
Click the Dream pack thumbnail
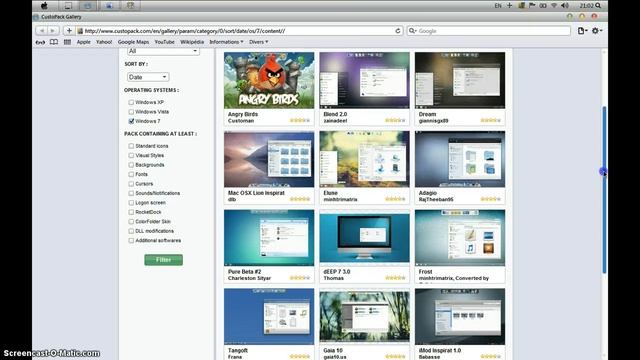pos(460,80)
